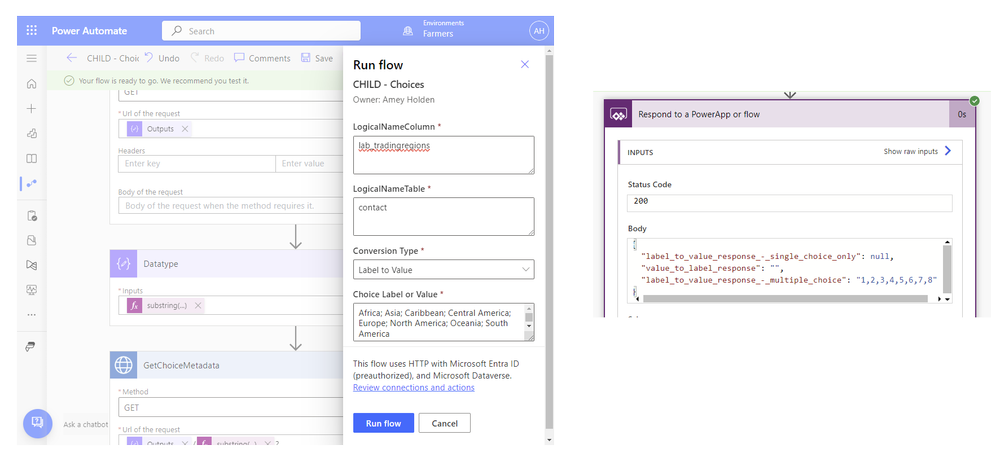Click the 'Owner: Amey Holden' text
This screenshot has height=458, width=1000.
click(393, 100)
